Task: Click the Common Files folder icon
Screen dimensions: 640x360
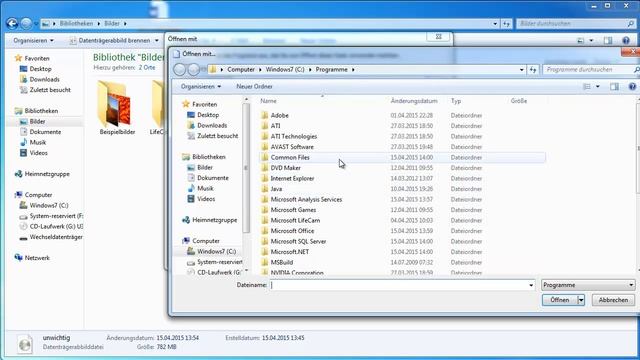Action: (264, 158)
